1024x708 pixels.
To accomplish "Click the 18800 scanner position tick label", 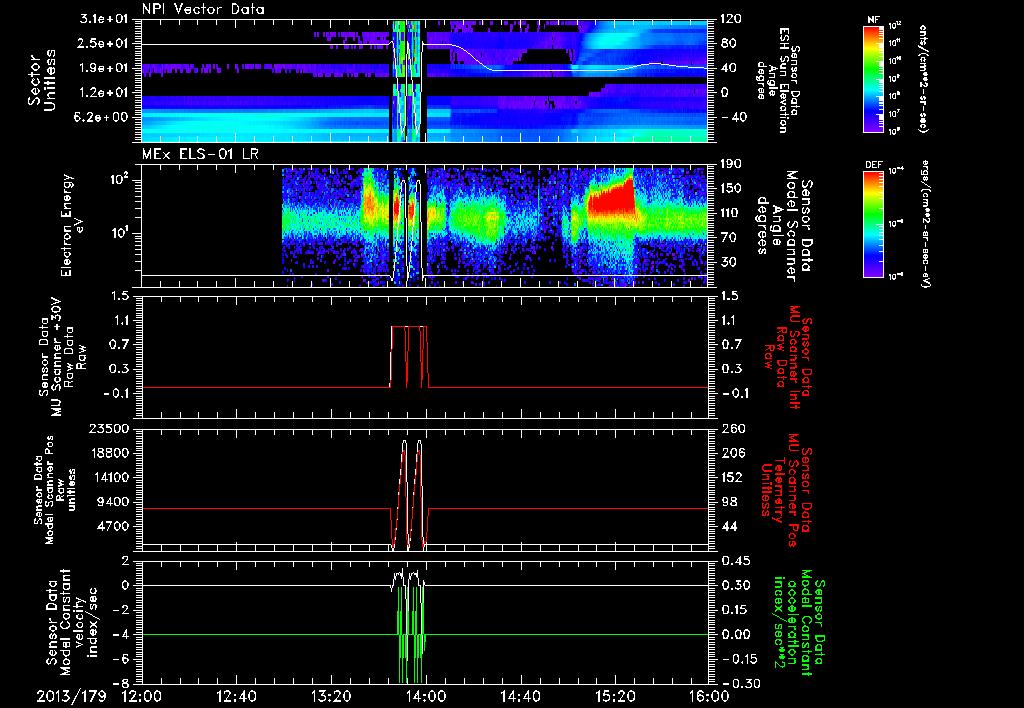I will (x=110, y=453).
